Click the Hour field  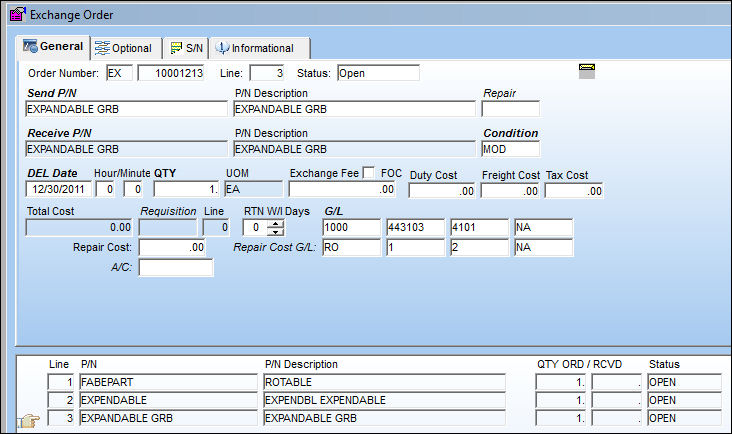click(x=105, y=189)
